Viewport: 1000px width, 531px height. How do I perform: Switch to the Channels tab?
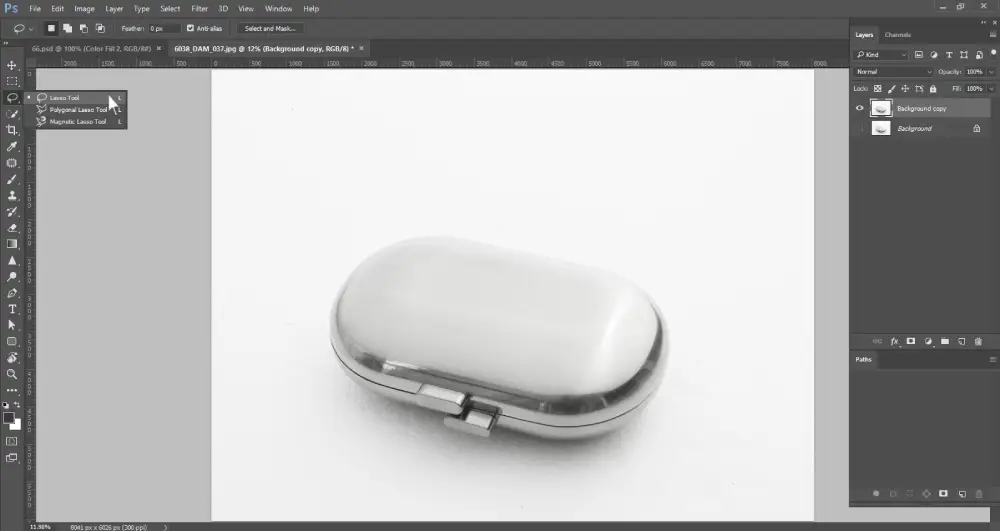pos(897,35)
